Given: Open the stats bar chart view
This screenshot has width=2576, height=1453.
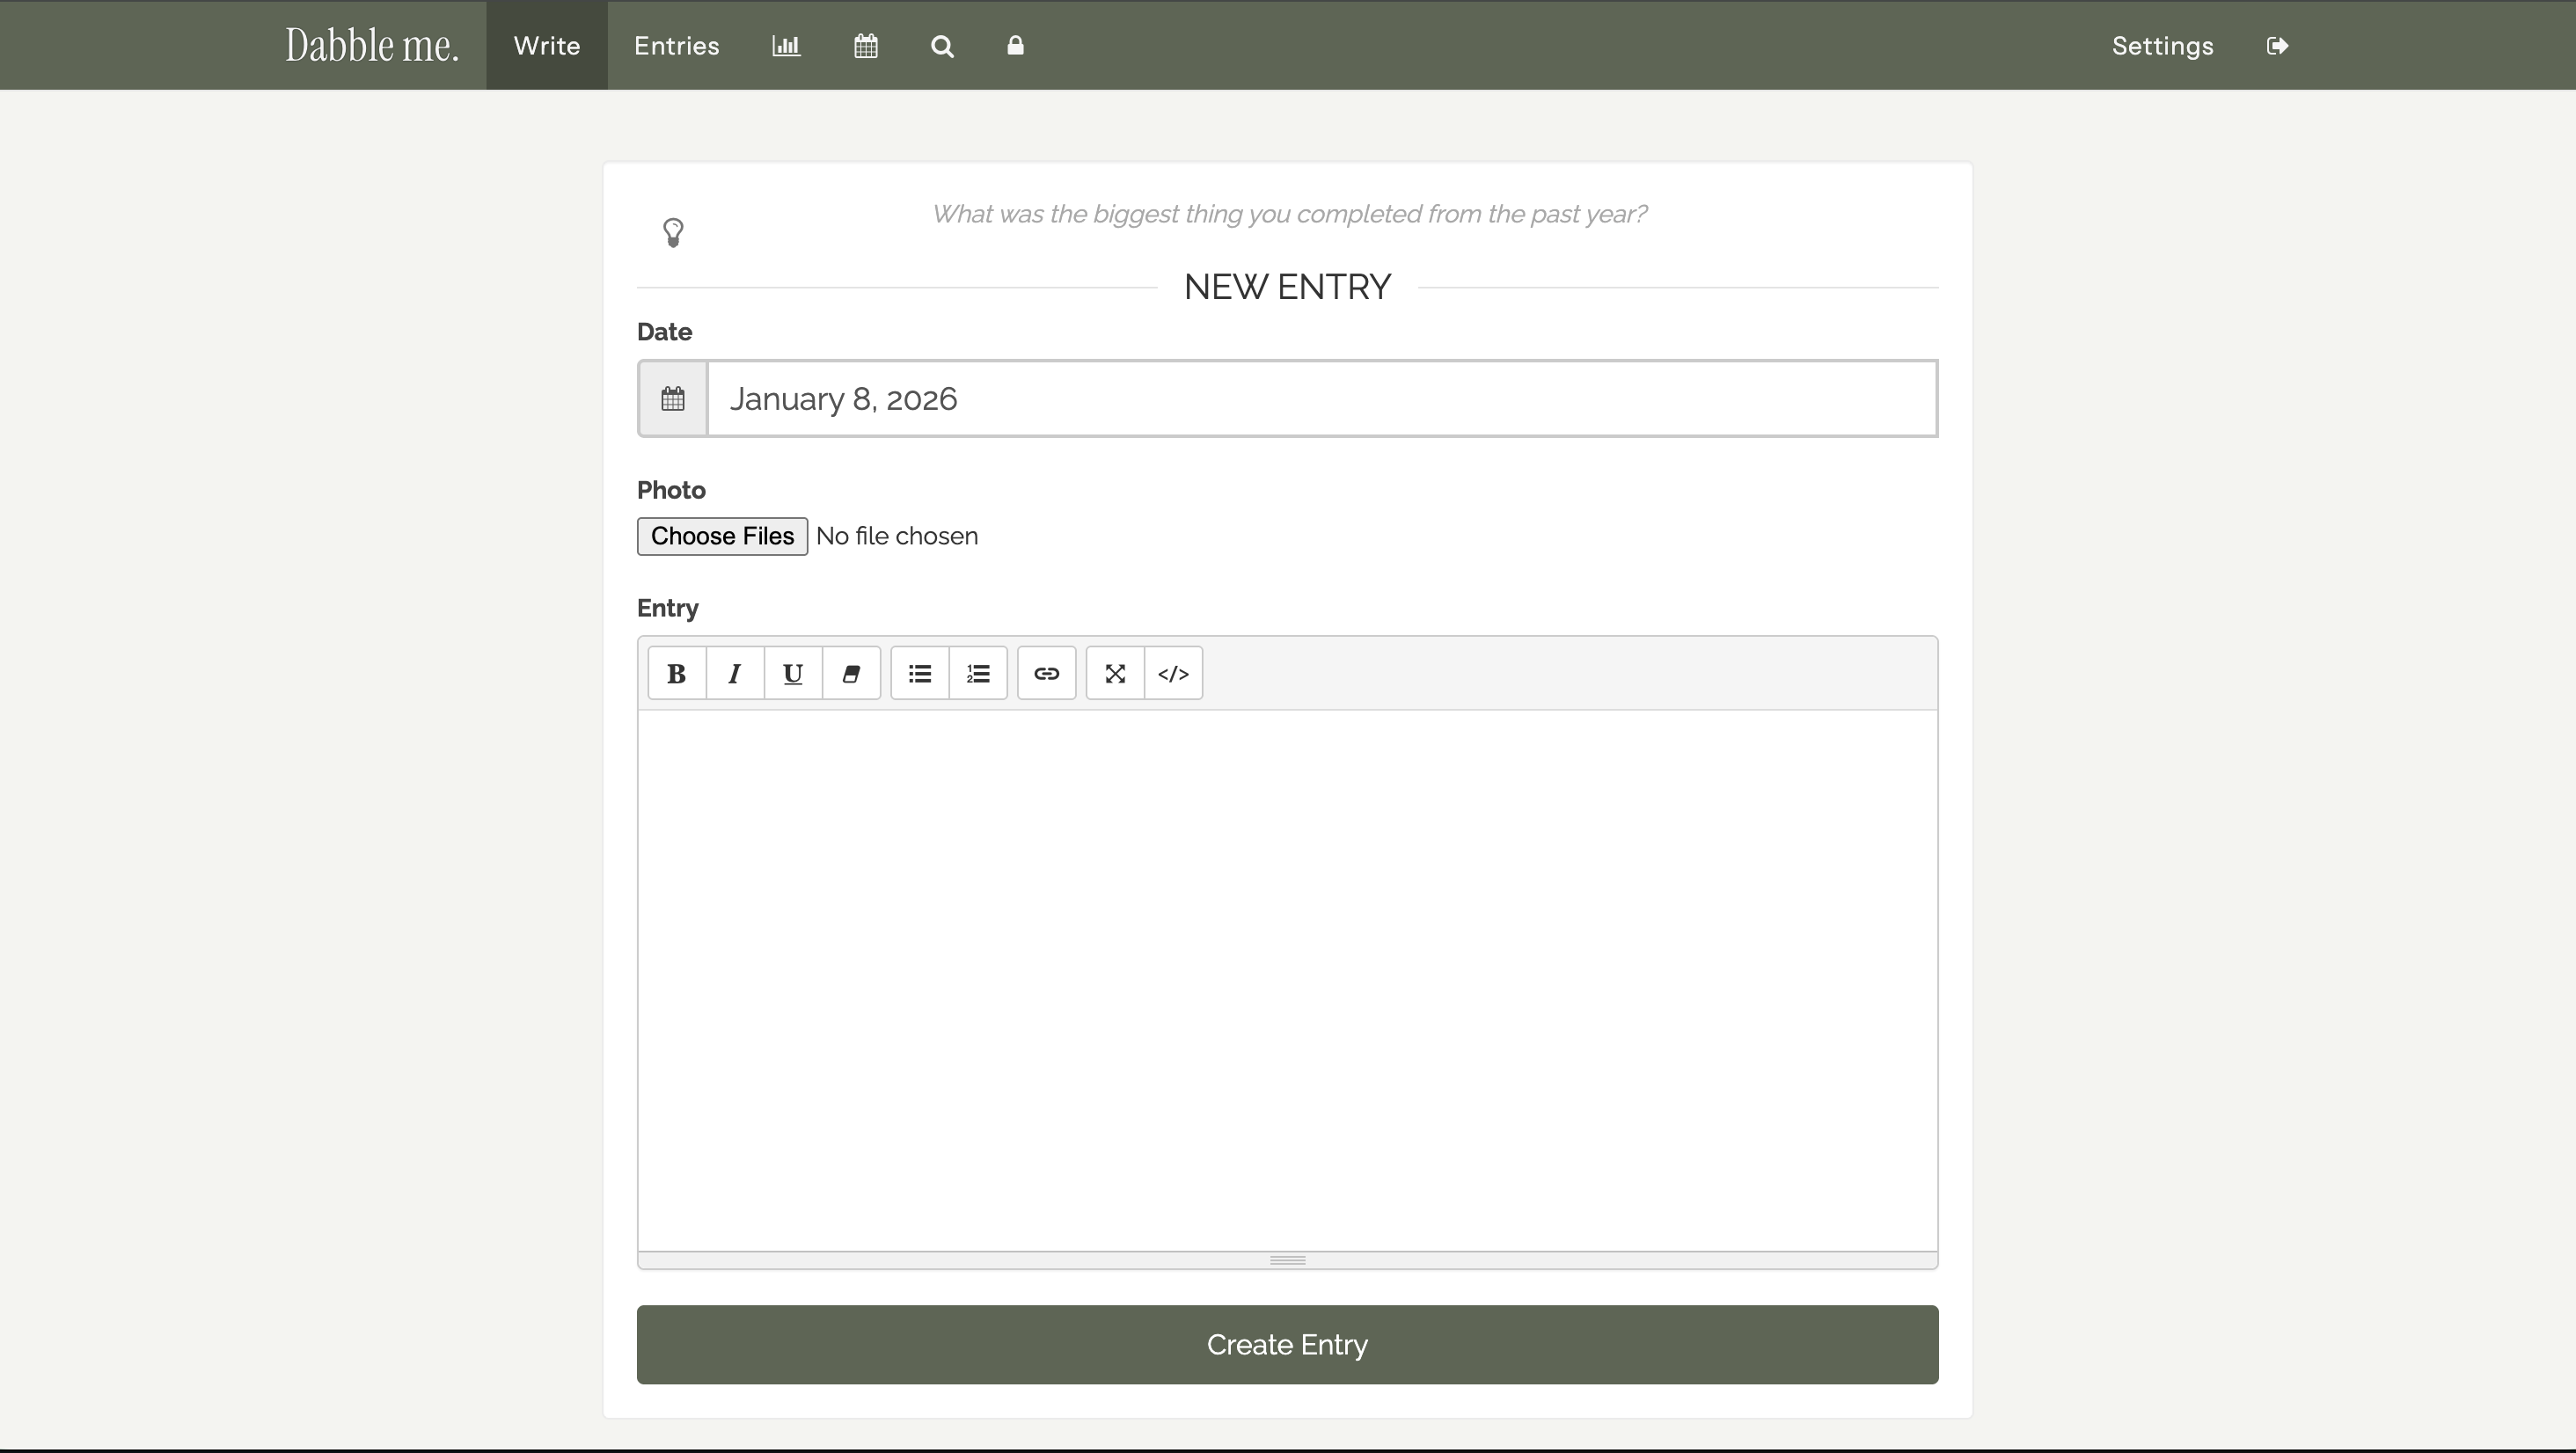Looking at the screenshot, I should tap(786, 46).
